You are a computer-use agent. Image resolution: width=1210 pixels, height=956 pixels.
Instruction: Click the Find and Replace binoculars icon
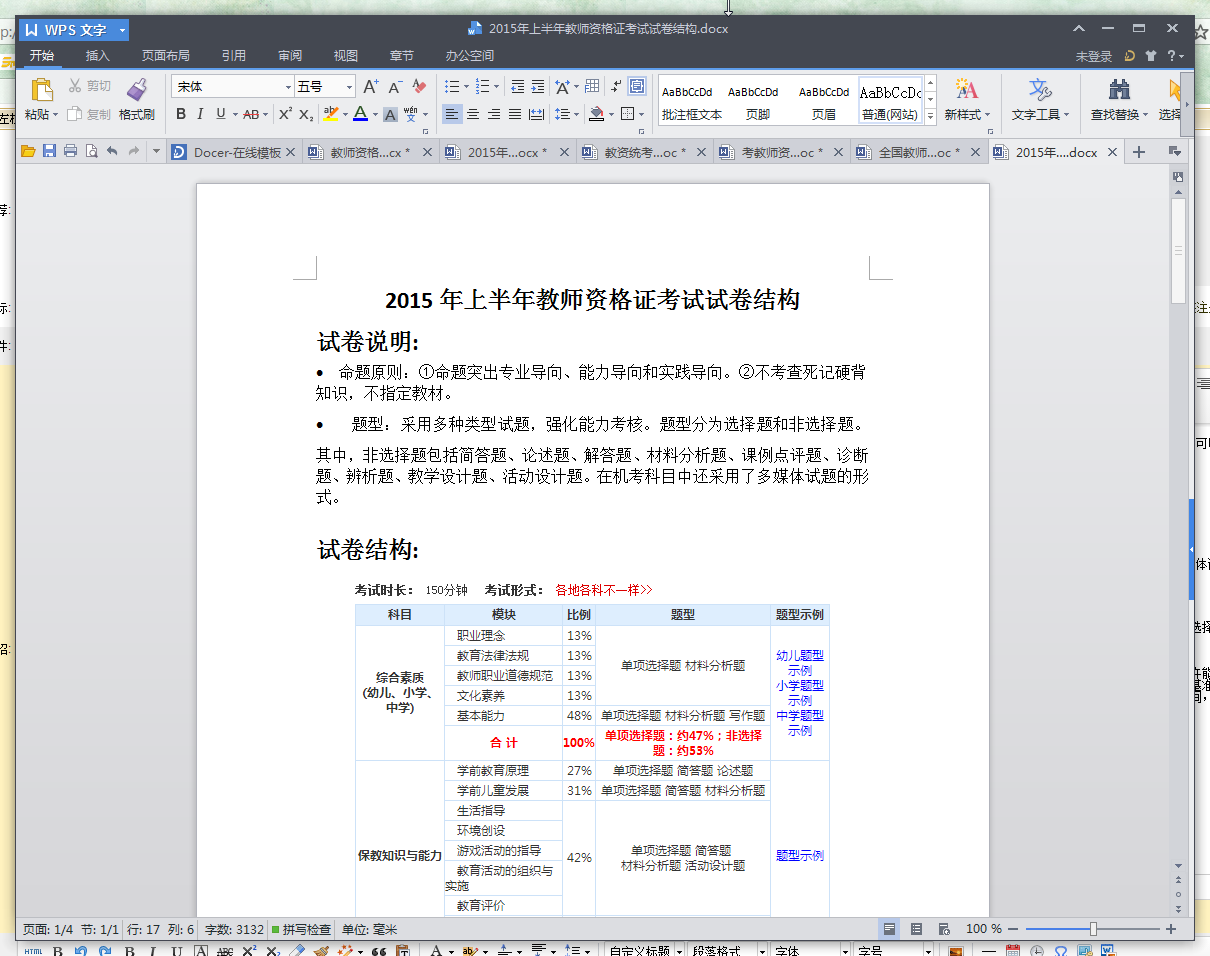(1119, 90)
